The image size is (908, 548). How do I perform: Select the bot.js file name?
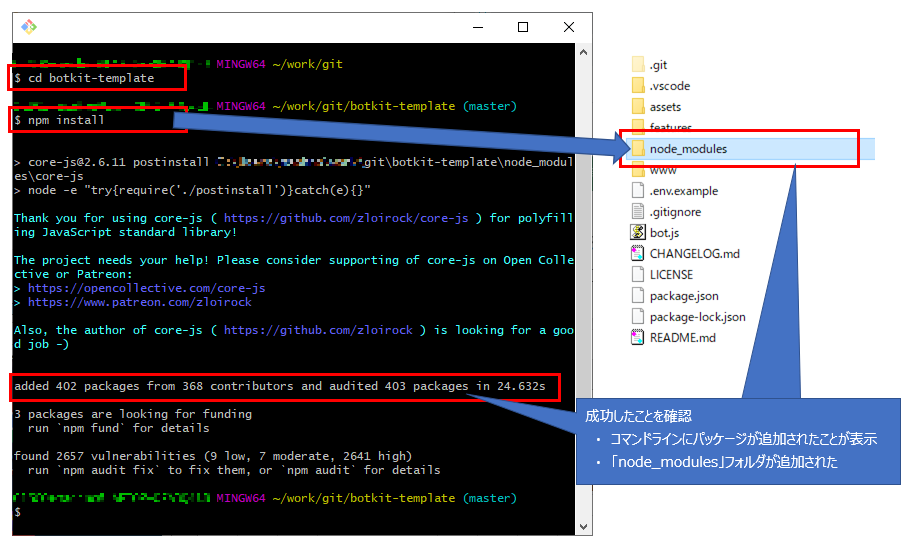[x=664, y=233]
